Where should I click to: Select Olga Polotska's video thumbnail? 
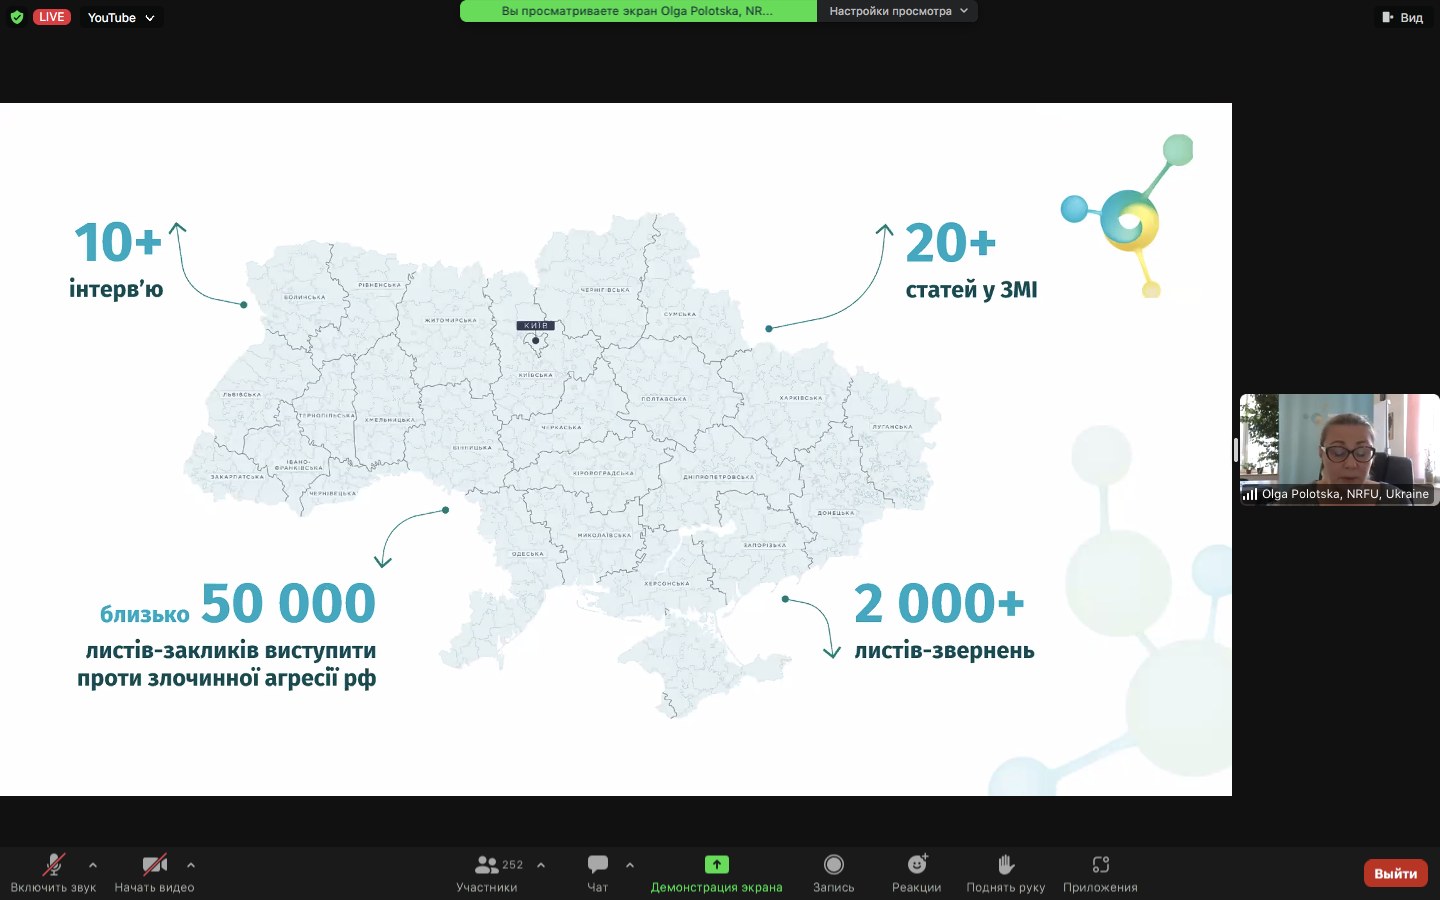1339,449
